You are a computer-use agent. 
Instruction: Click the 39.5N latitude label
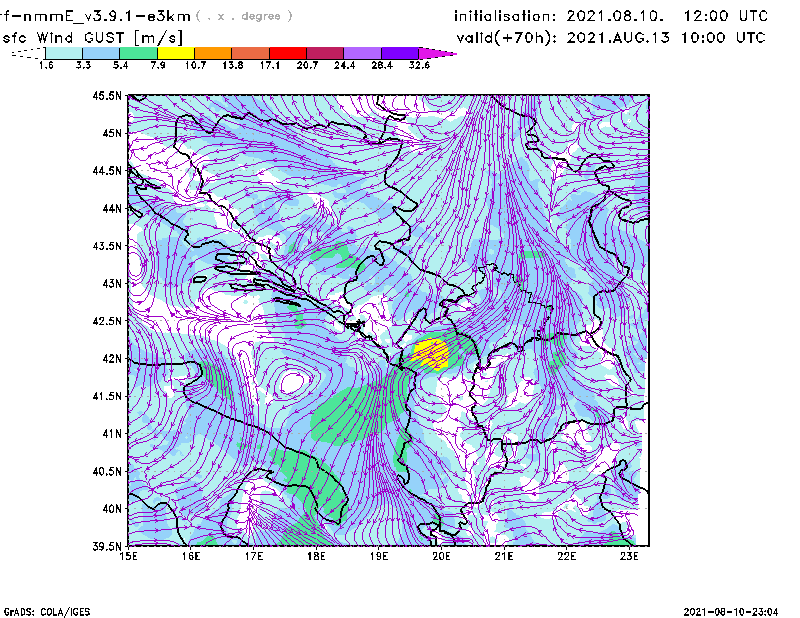coord(108,546)
